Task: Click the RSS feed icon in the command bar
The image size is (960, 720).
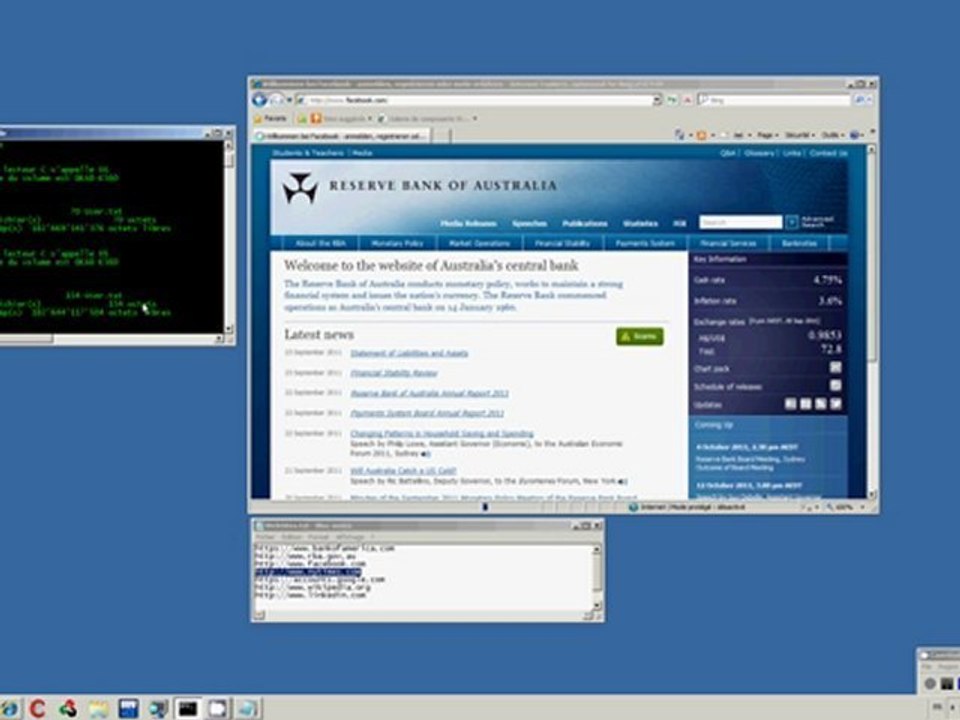Action: [x=702, y=135]
